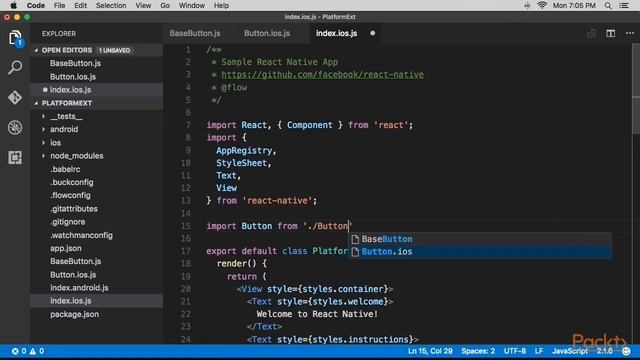640x360 pixels.
Task: Open Notification Center list icon
Action: click(624, 5)
